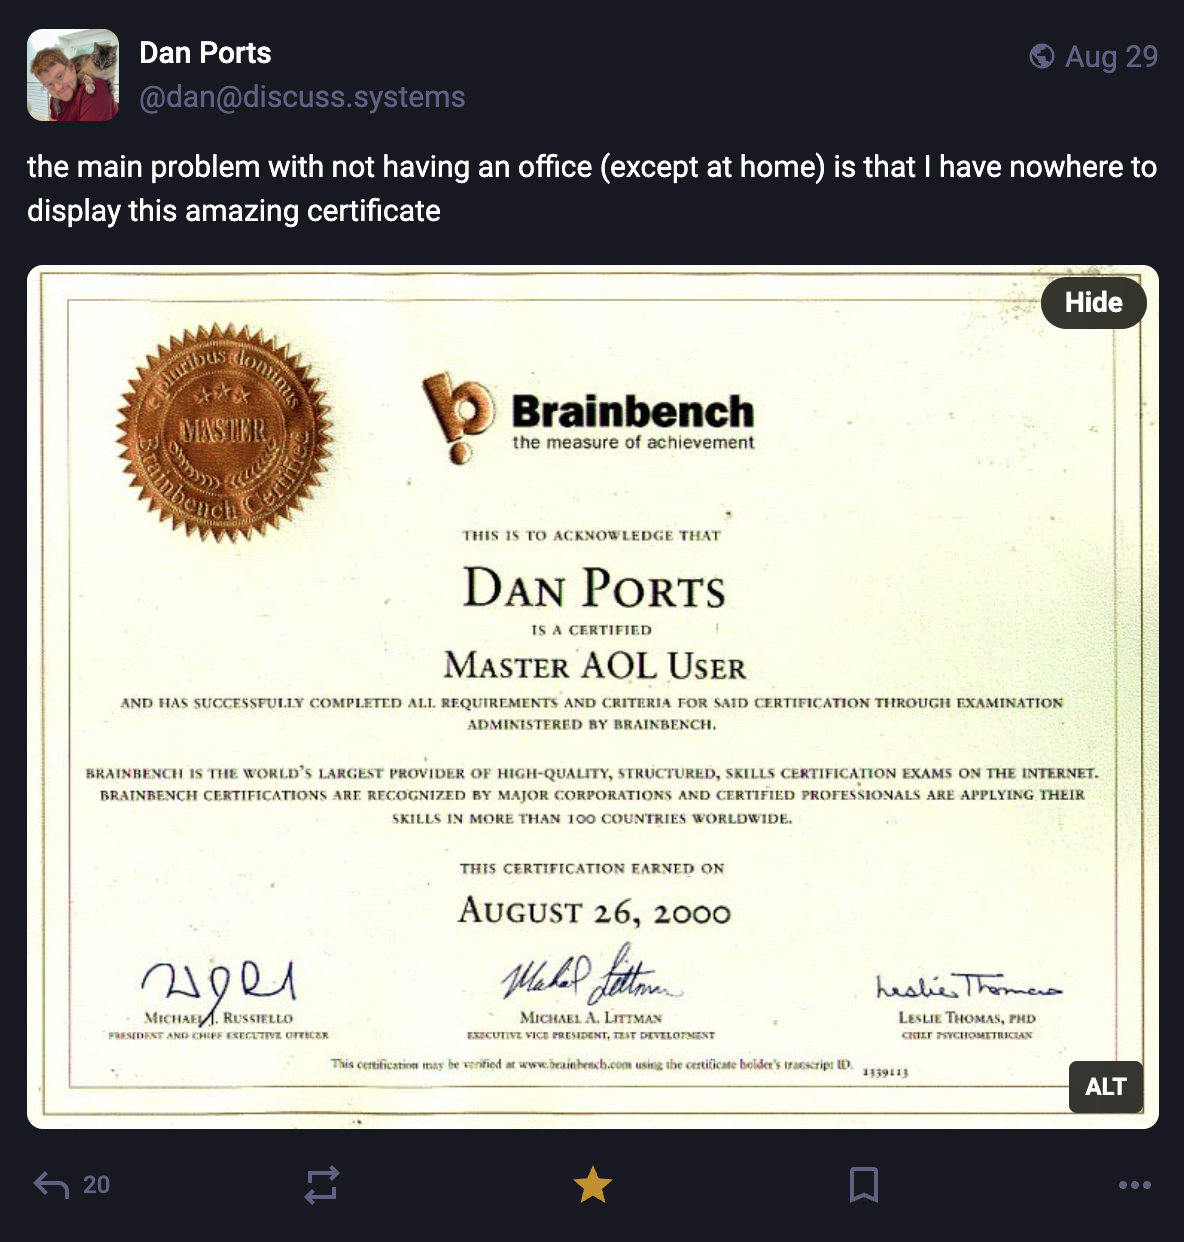Screen dimensions: 1184x1242
Task: Open the @dan@discuss.systems handle
Action: coord(302,97)
